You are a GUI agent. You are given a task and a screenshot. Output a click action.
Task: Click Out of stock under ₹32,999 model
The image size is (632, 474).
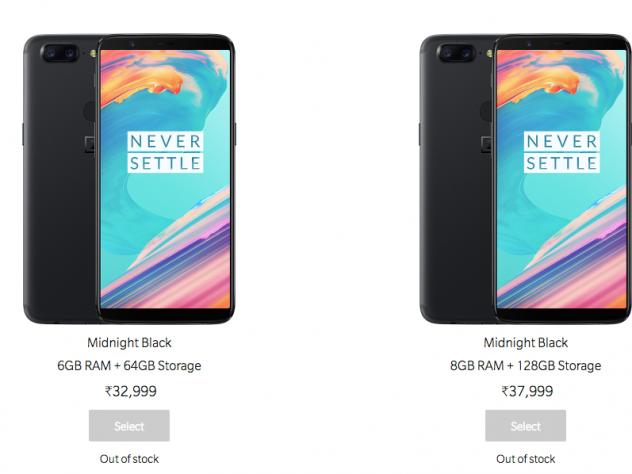129,459
